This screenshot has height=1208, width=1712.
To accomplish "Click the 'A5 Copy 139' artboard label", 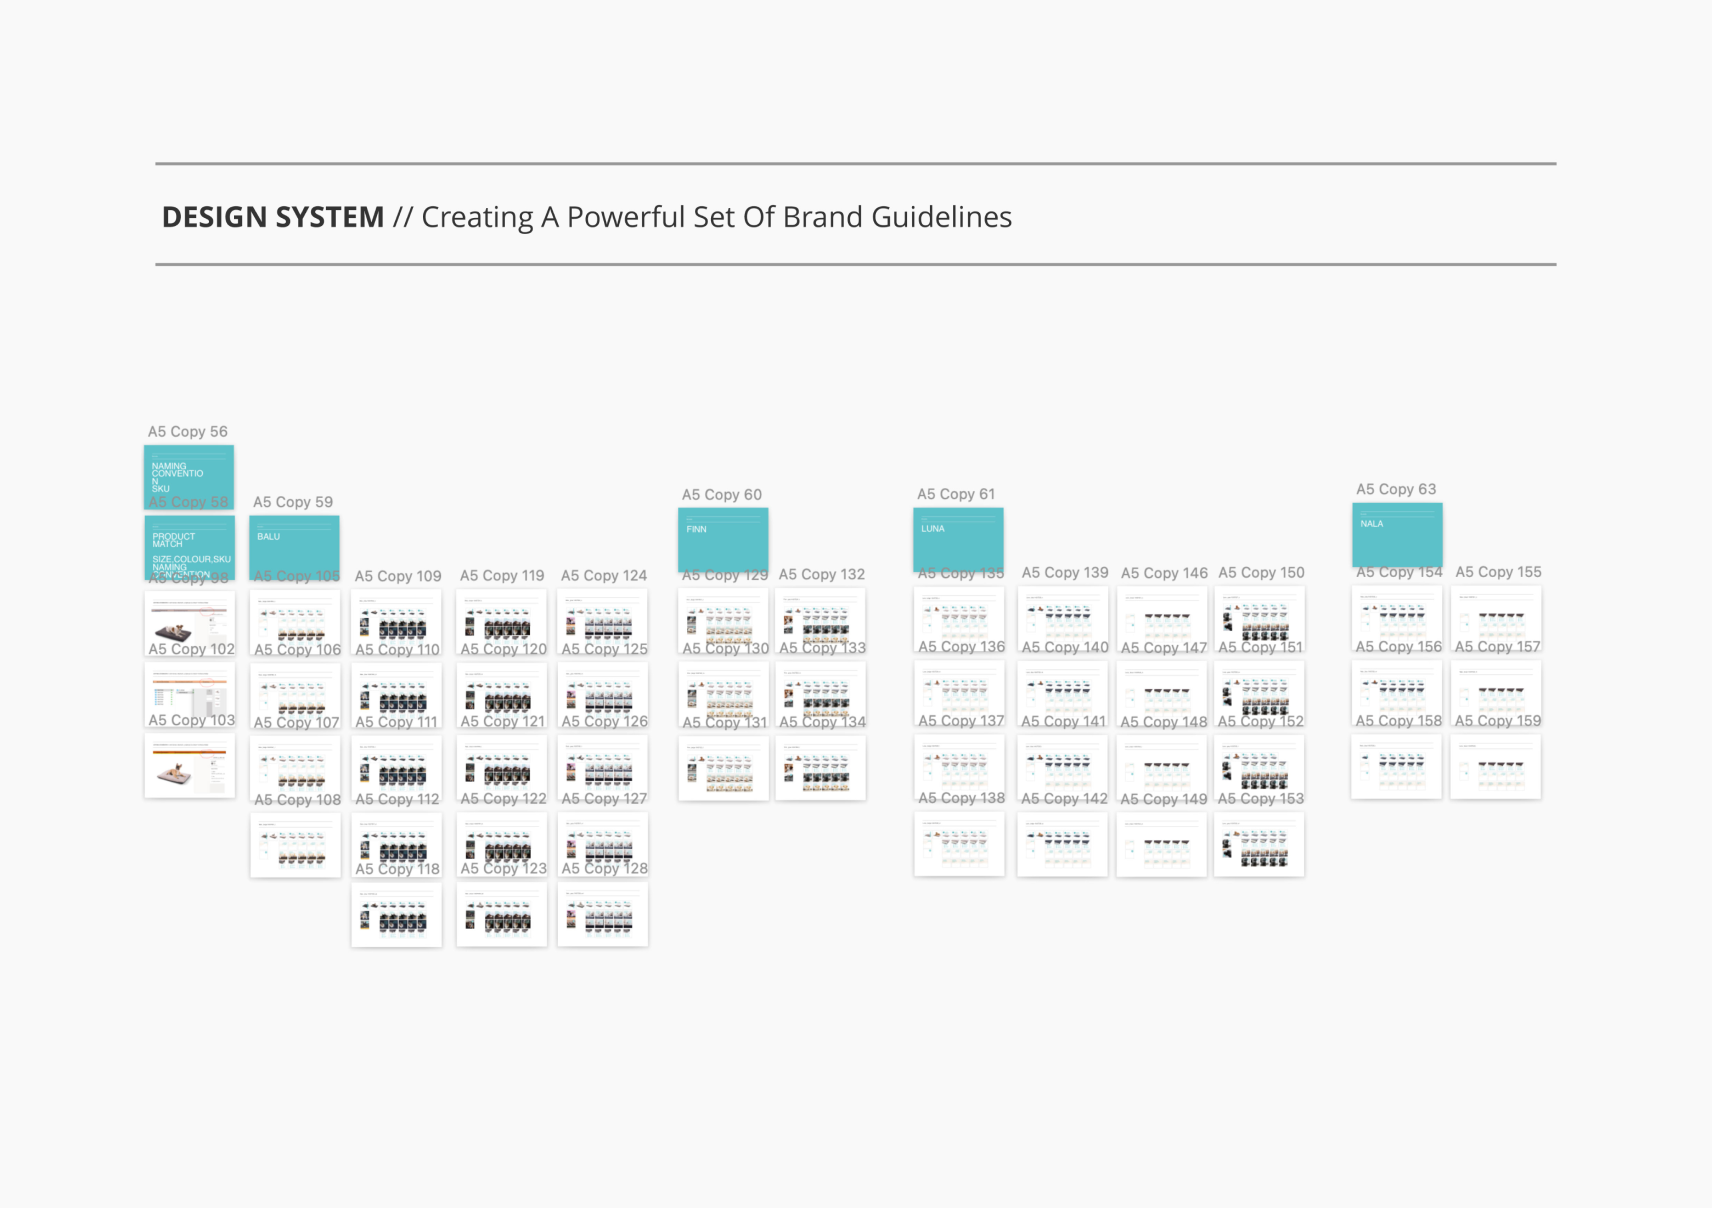I will pos(1065,573).
